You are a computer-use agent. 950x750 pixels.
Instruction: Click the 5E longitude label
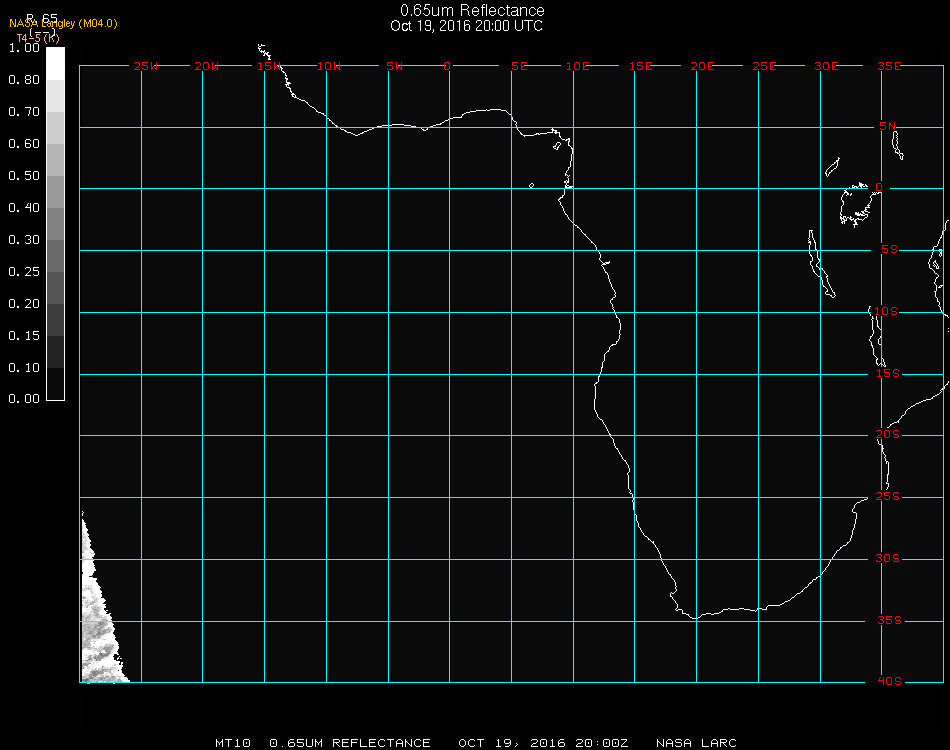pos(519,66)
